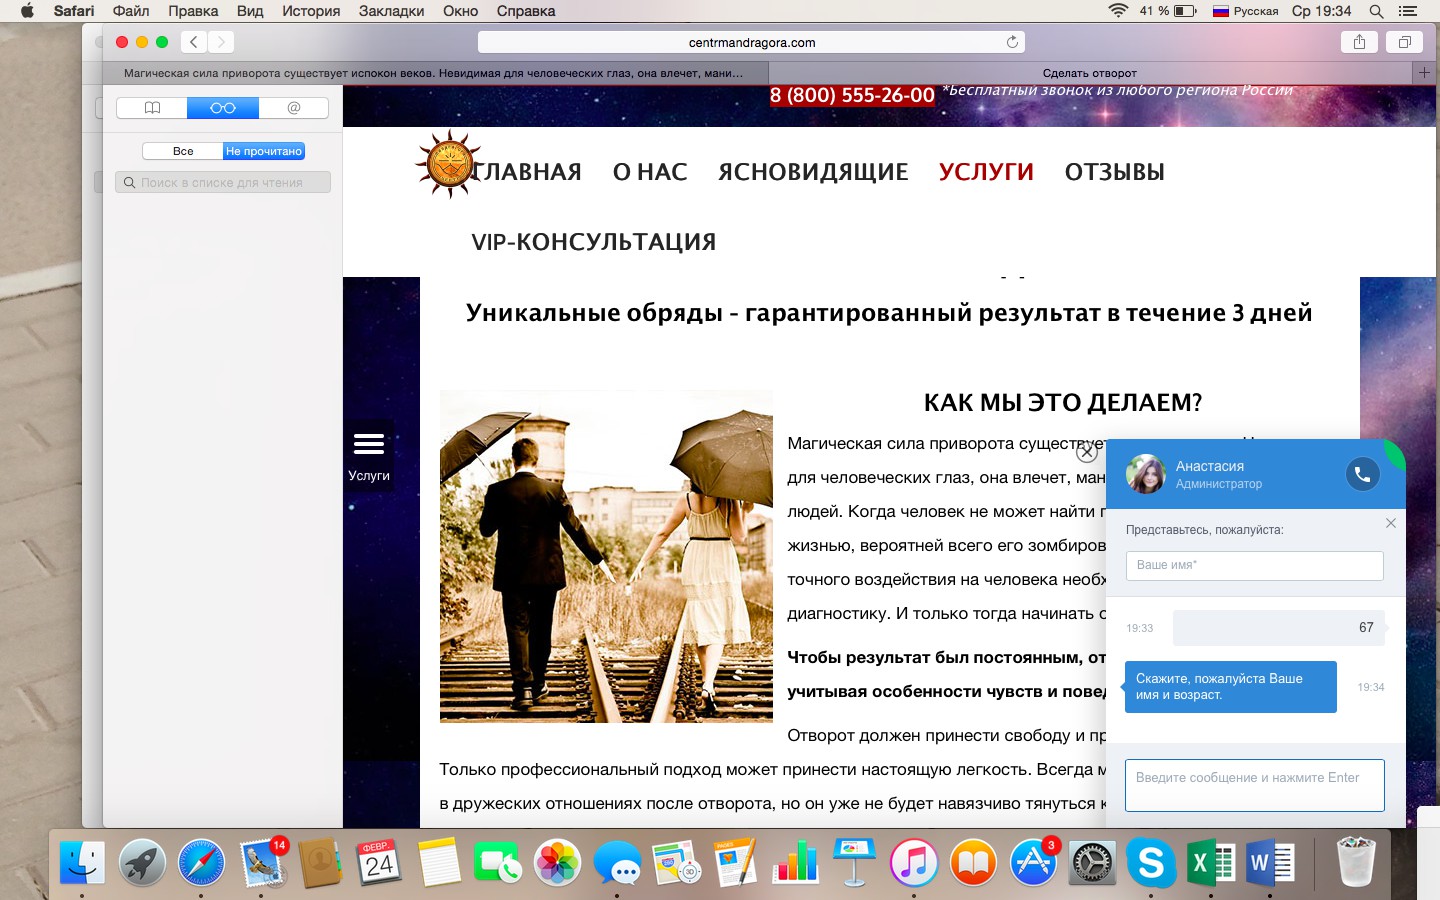
Task: Launch FaceTime from the Dock
Action: point(497,861)
